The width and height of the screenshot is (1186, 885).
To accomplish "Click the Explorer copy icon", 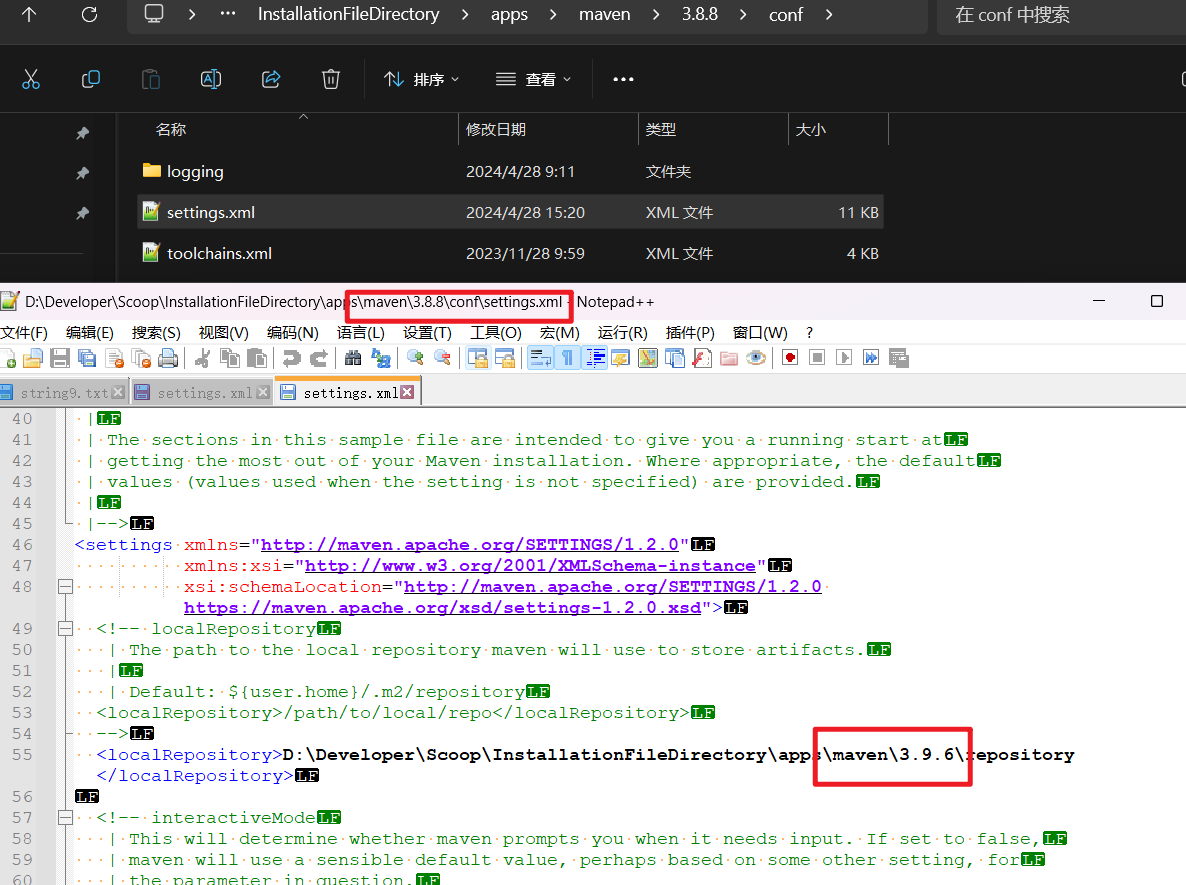I will 91,79.
